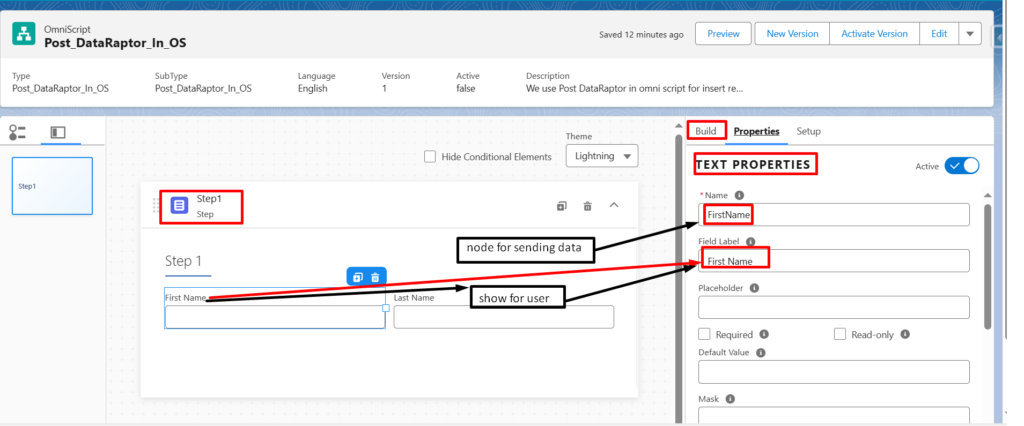
Task: Switch to the Properties tab
Action: [756, 131]
